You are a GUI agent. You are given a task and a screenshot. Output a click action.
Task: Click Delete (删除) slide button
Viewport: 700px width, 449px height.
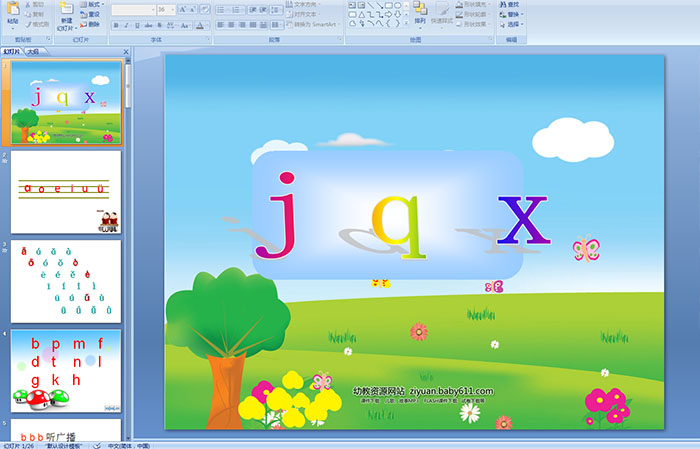tap(91, 24)
